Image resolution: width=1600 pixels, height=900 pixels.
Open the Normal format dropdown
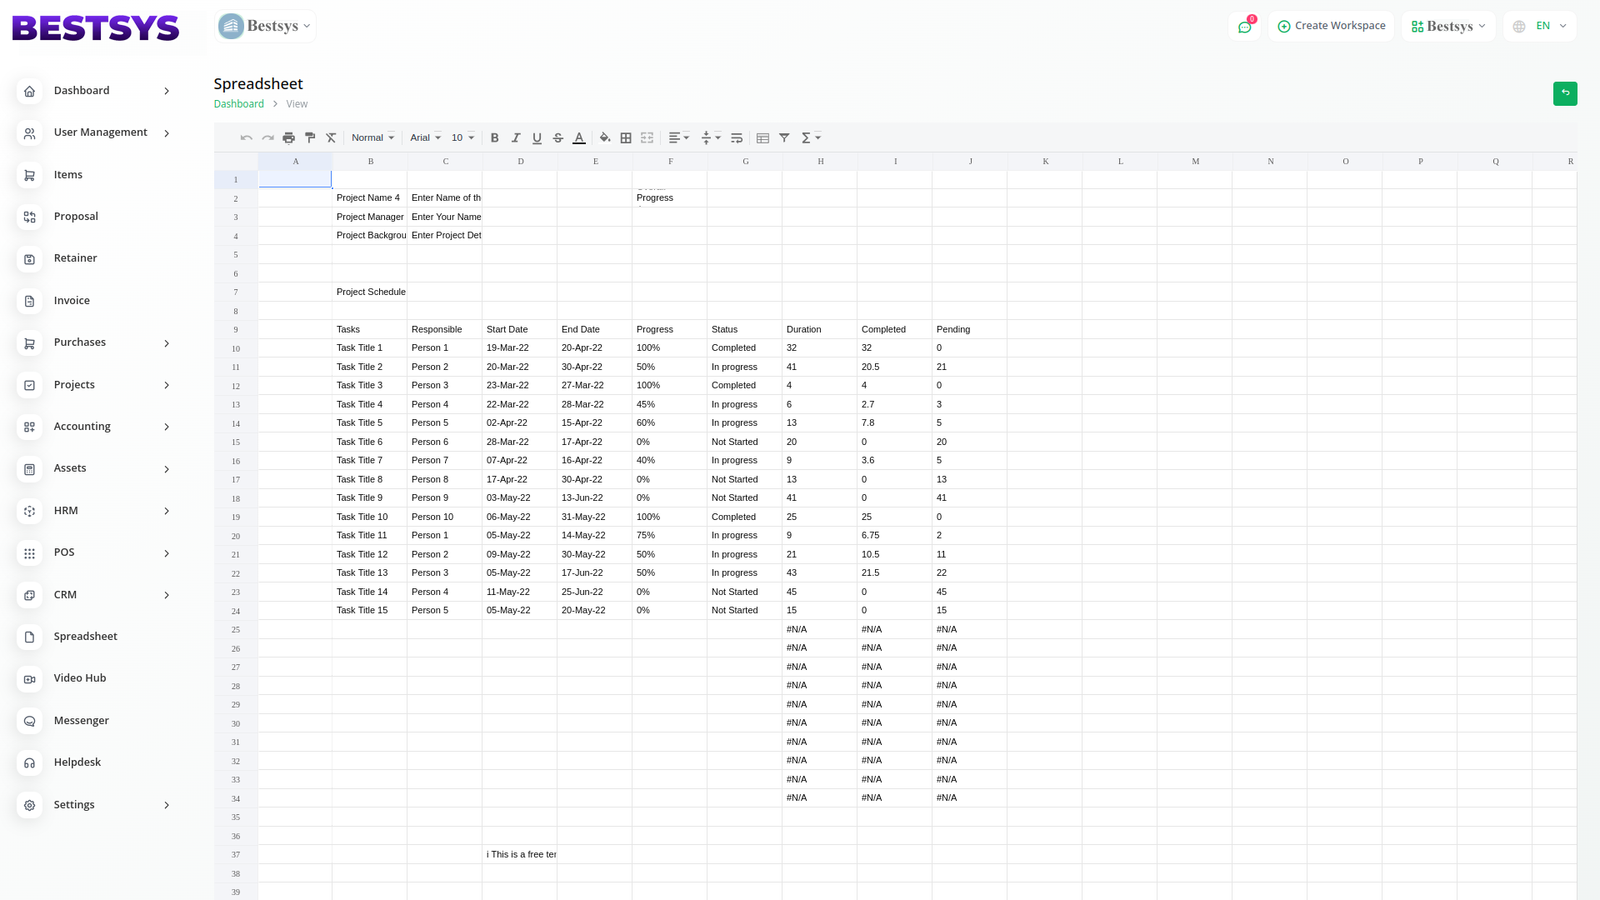(x=372, y=138)
